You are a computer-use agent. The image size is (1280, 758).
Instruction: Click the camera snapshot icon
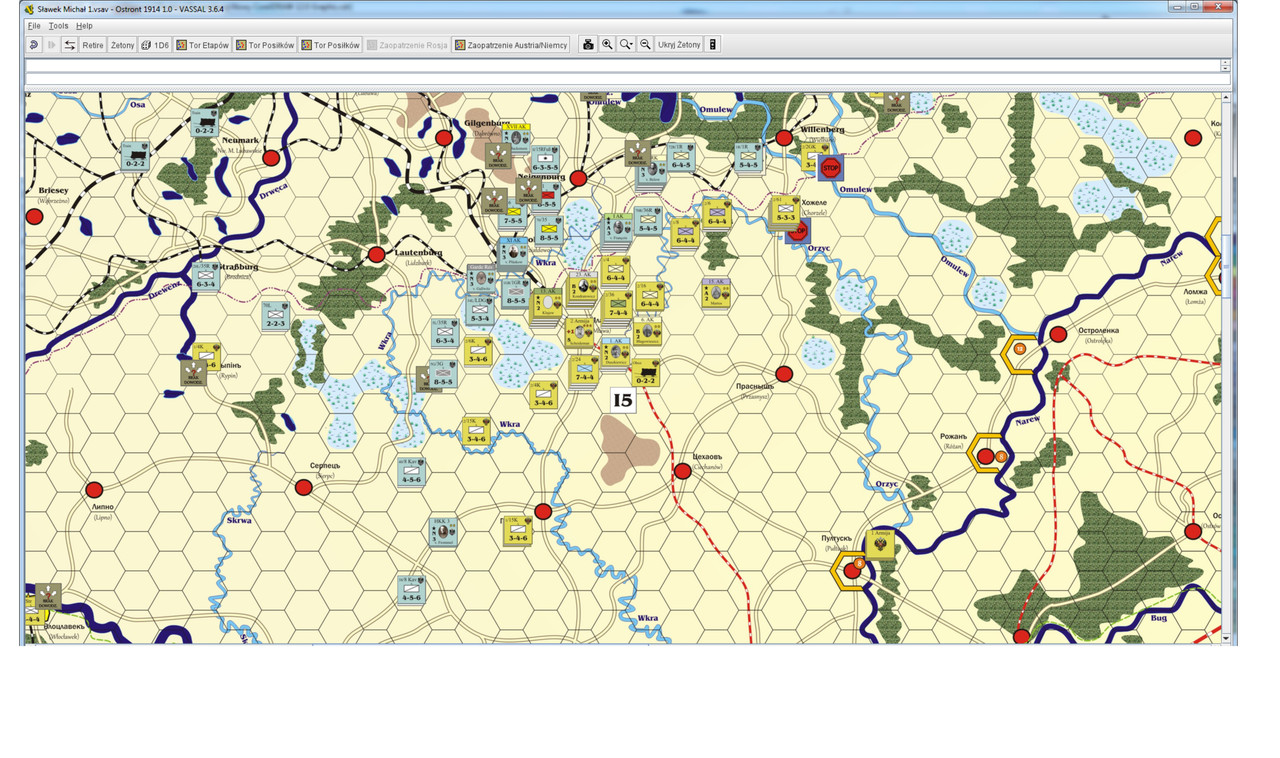click(x=588, y=45)
